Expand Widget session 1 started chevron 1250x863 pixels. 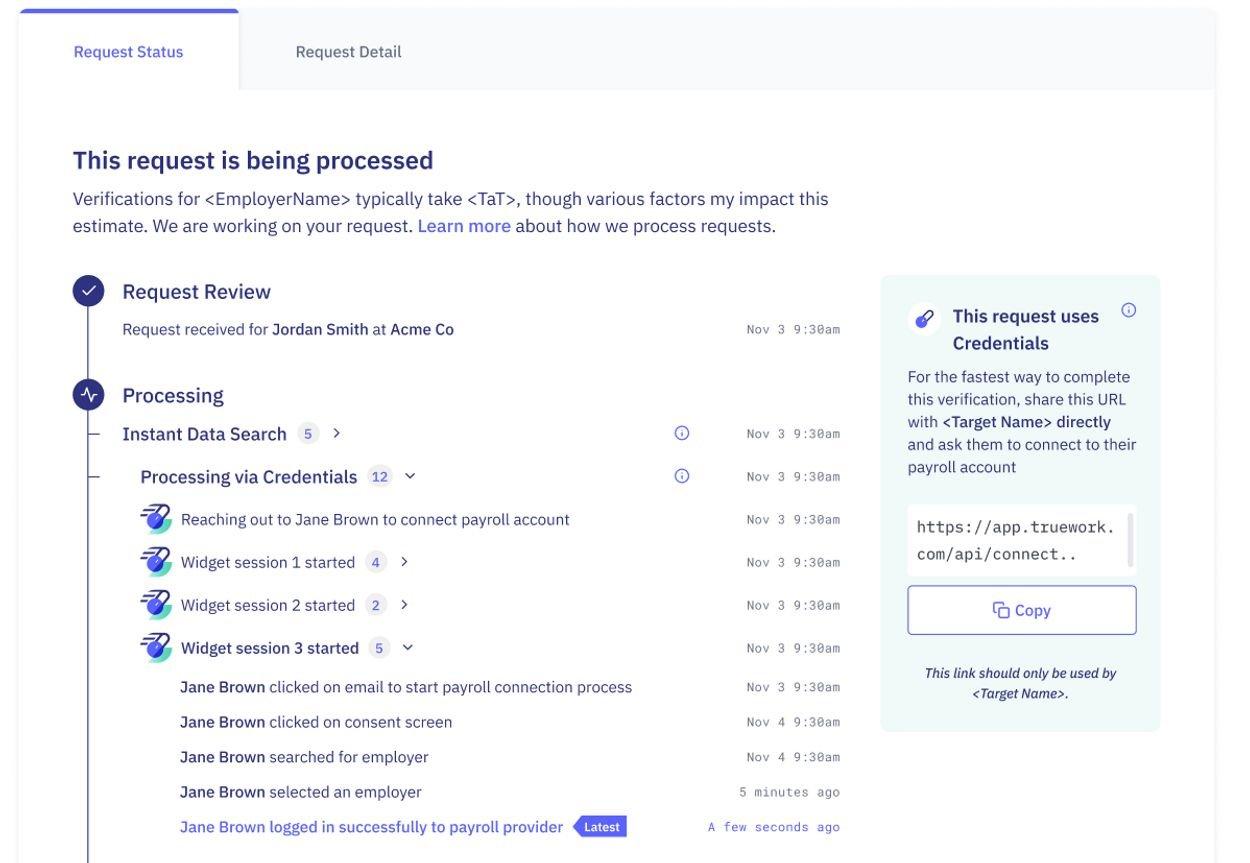click(x=405, y=562)
